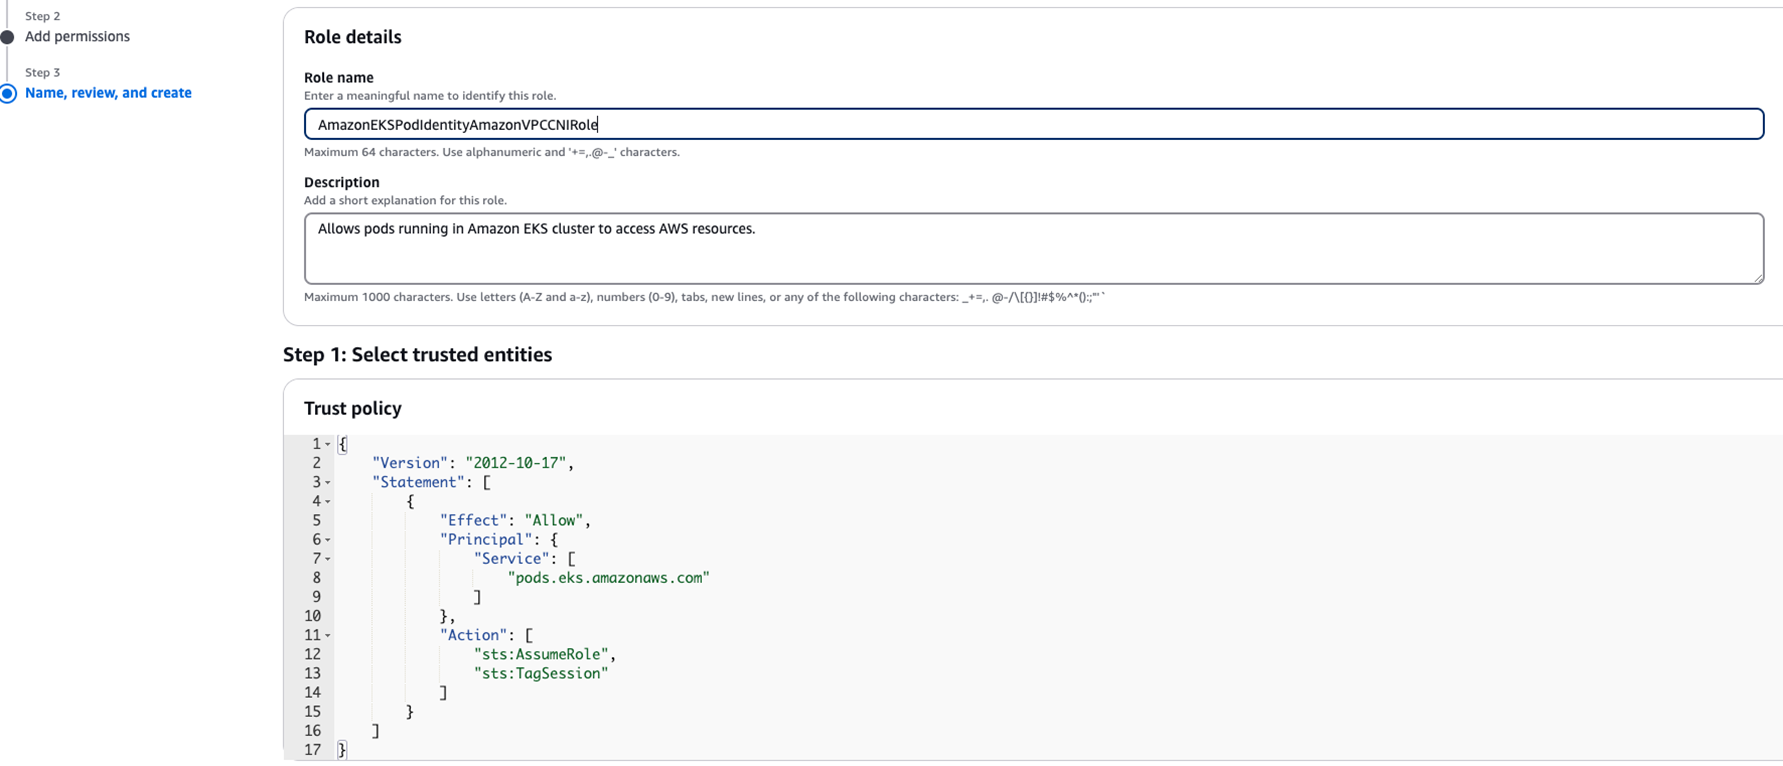This screenshot has height=766, width=1783.
Task: Collapse the Service fold arrow on line 7
Action: 327,559
